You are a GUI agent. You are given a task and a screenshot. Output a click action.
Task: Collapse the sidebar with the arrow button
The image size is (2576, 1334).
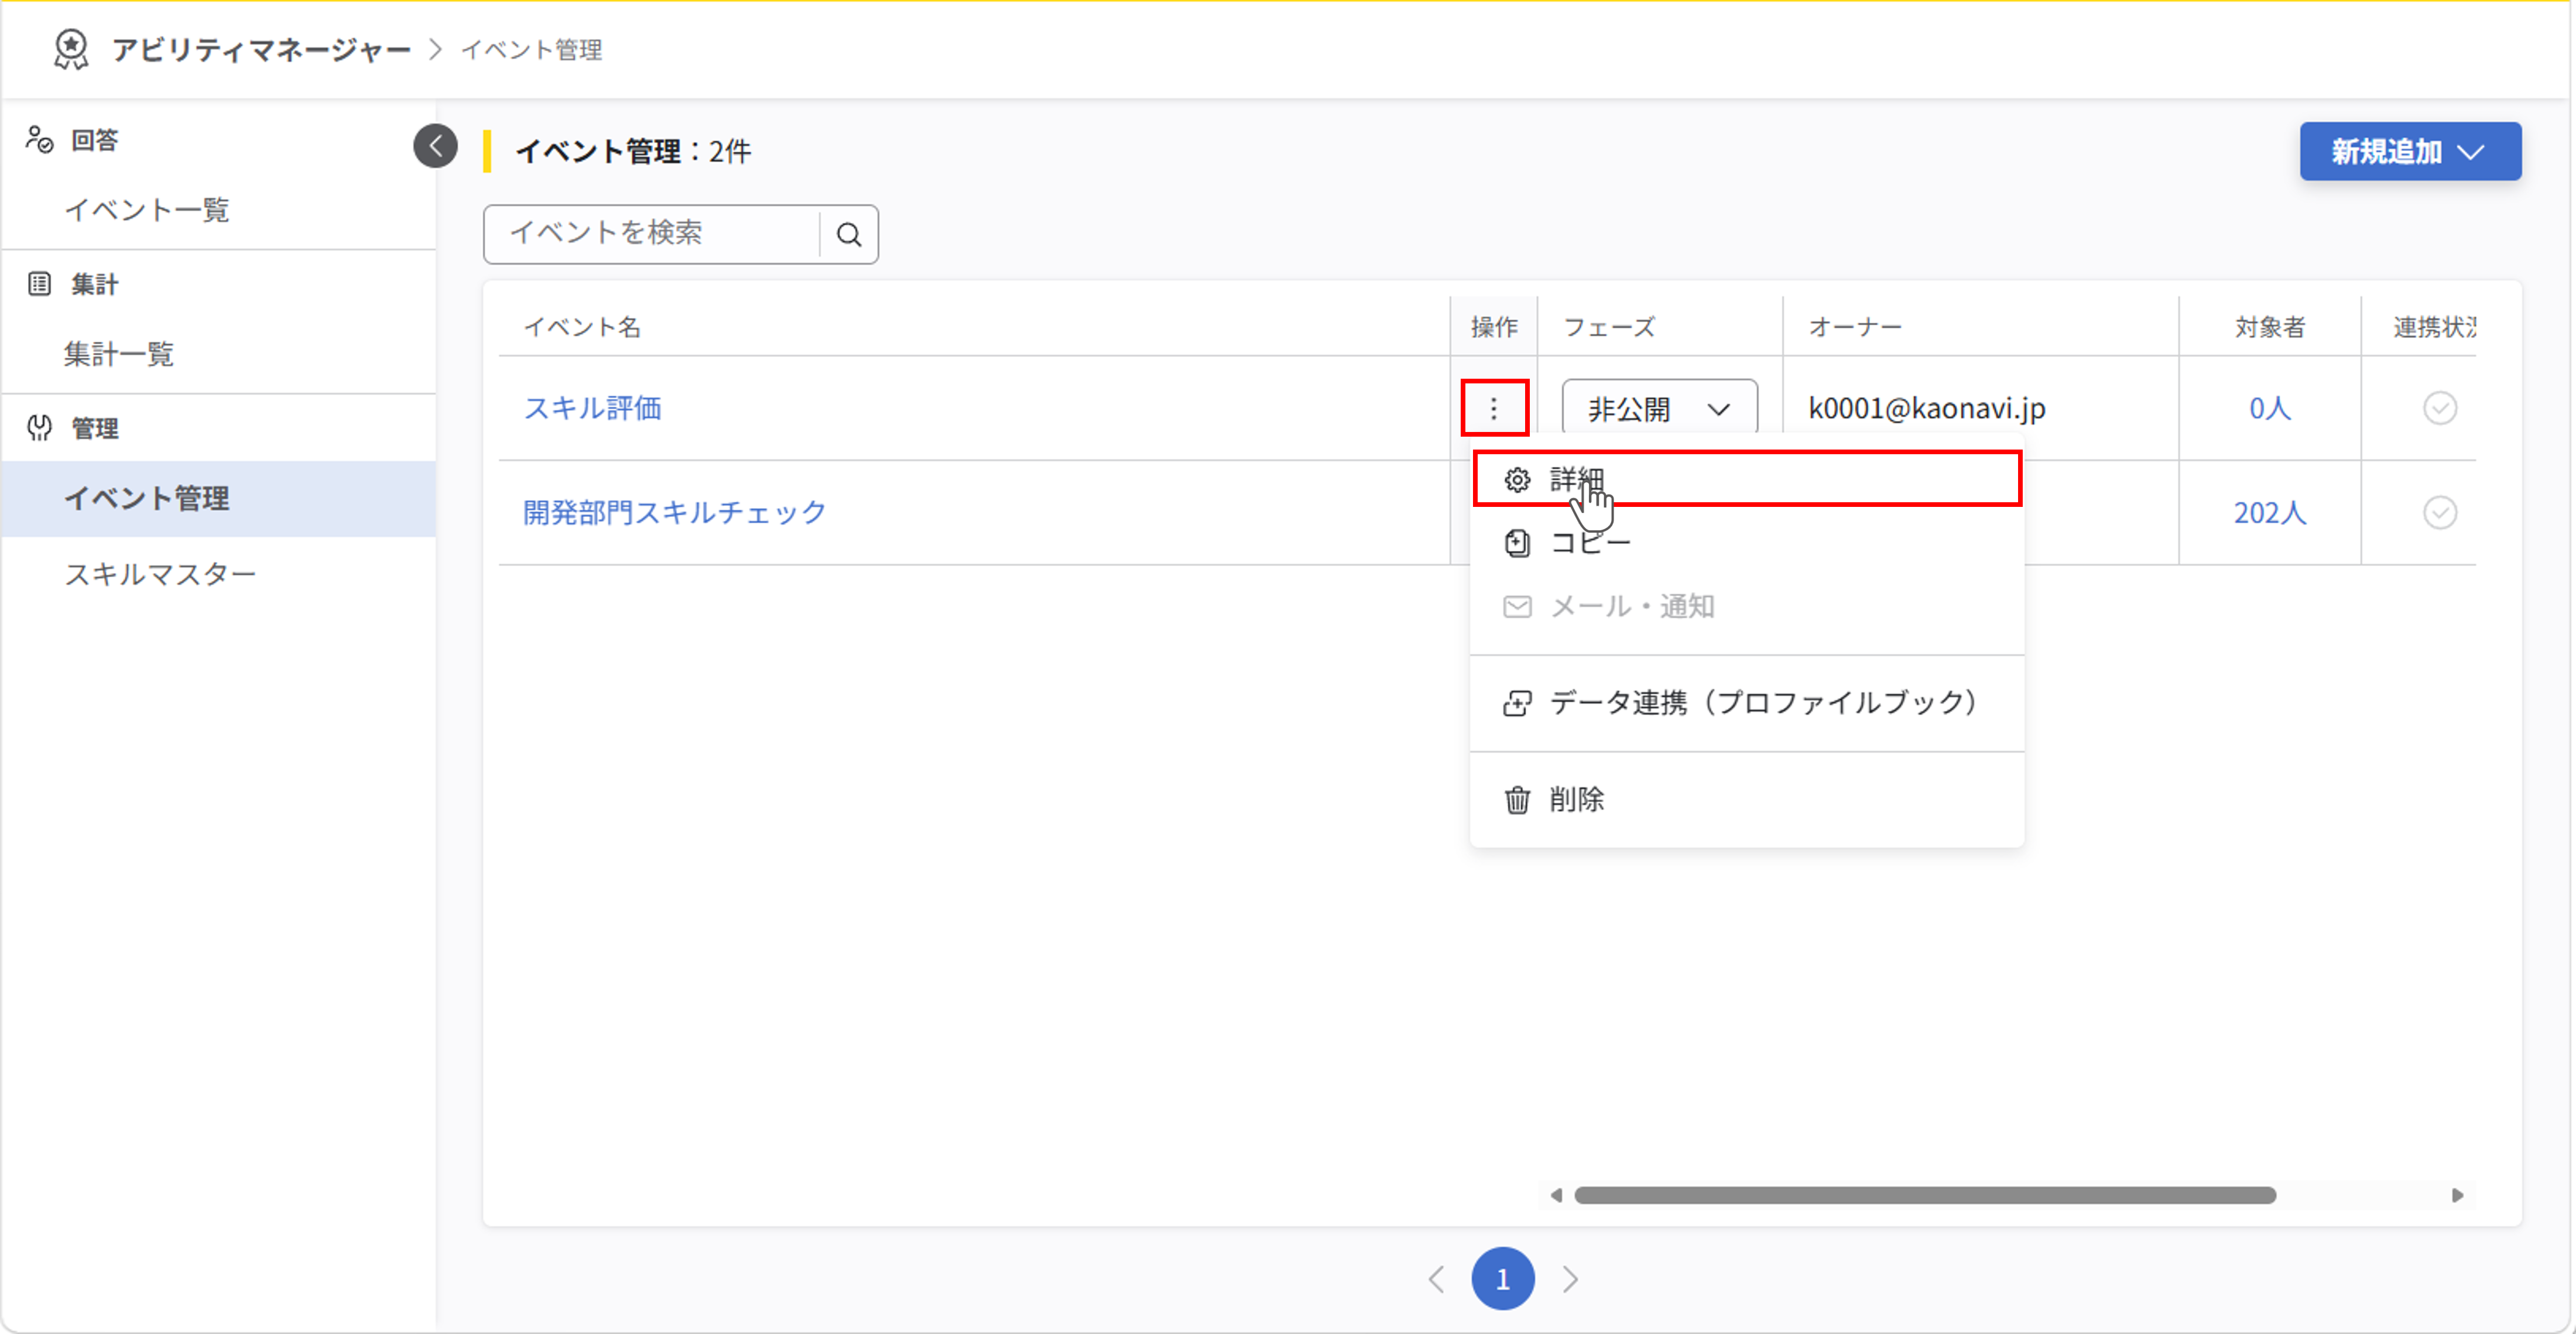tap(435, 146)
